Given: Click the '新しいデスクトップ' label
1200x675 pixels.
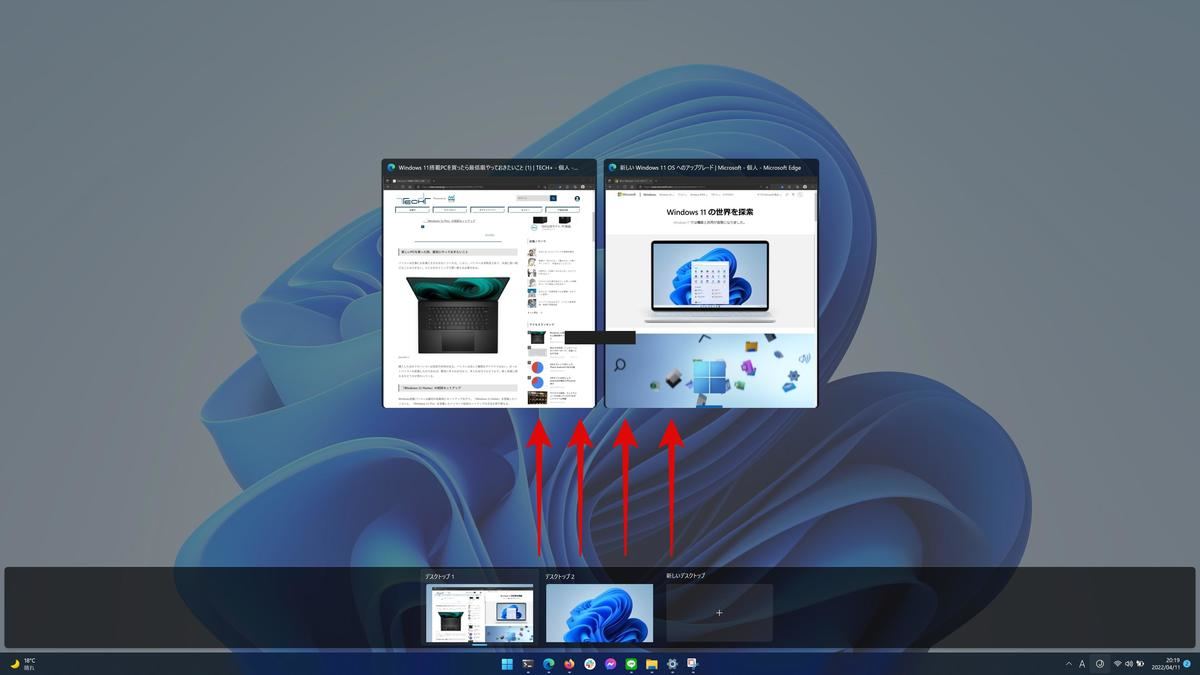Looking at the screenshot, I should coord(686,576).
